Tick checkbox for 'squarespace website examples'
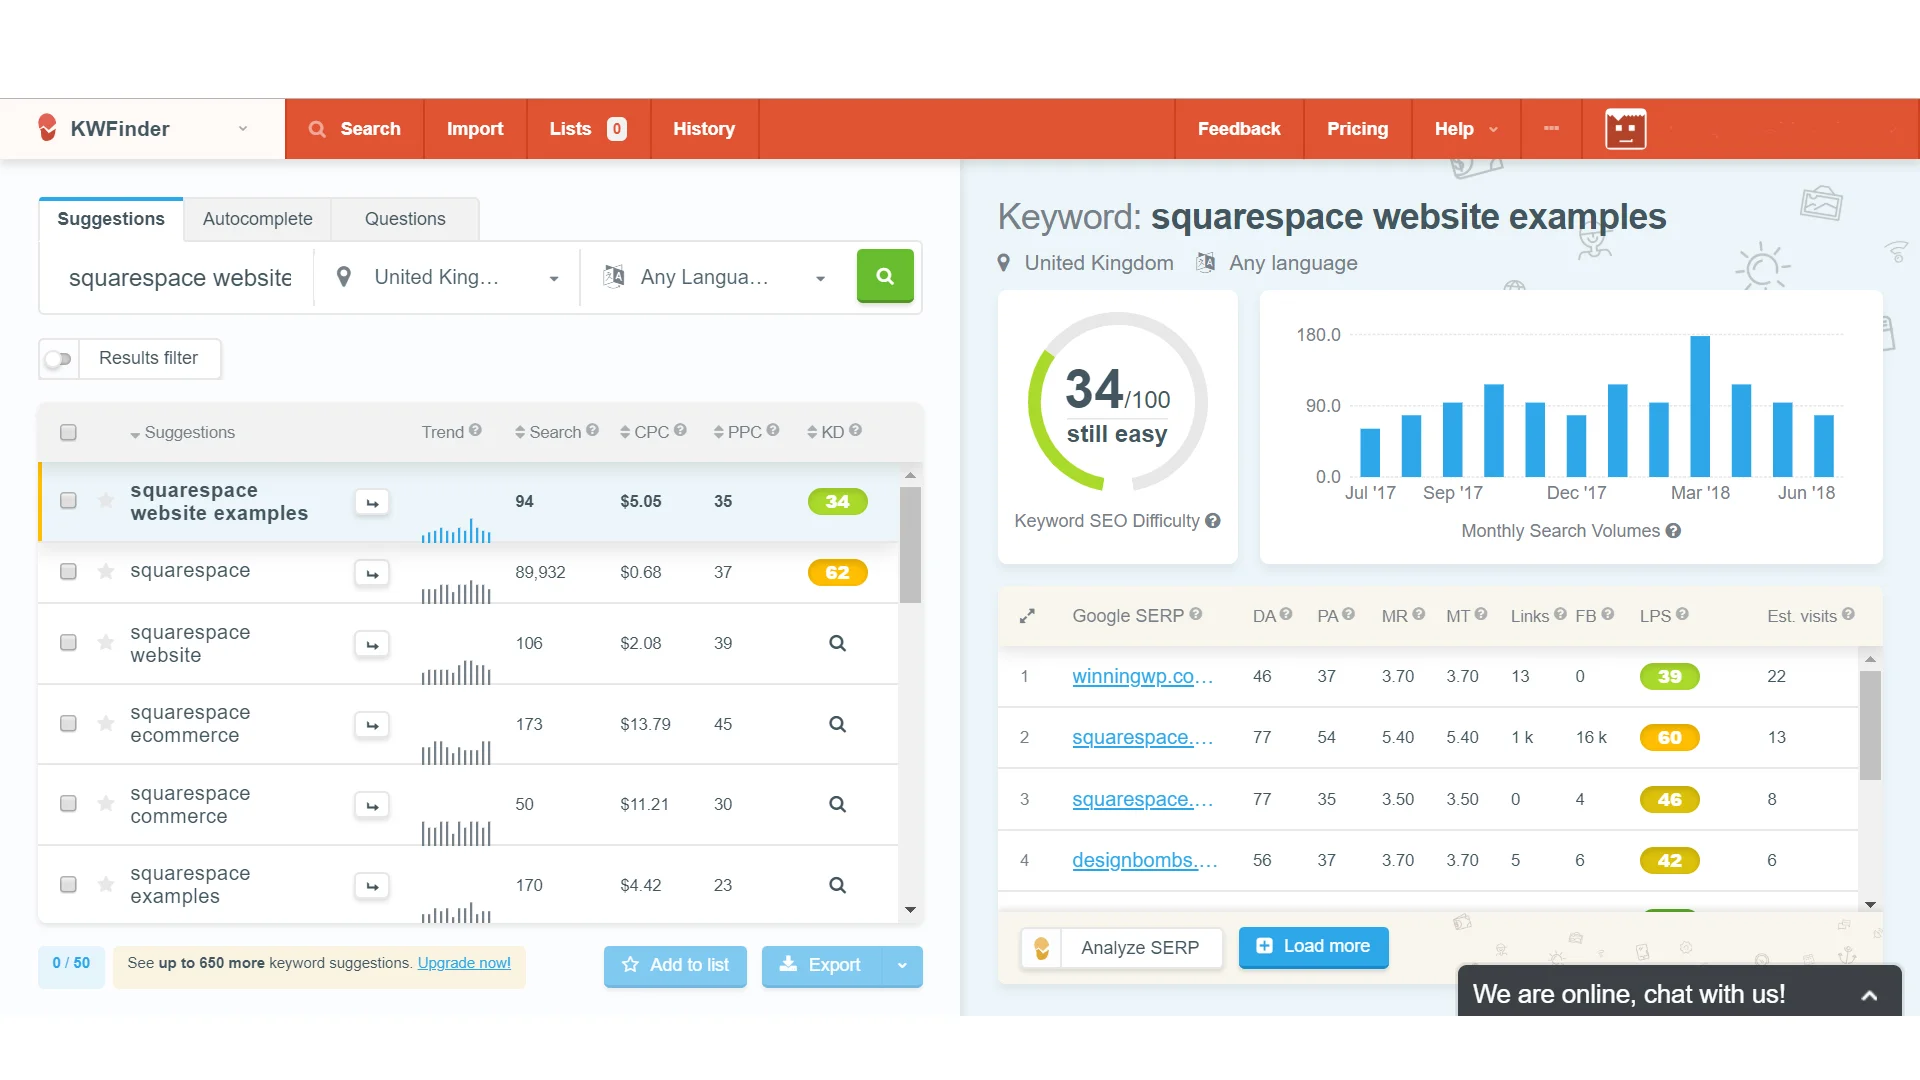This screenshot has height=1080, width=1920. click(68, 500)
